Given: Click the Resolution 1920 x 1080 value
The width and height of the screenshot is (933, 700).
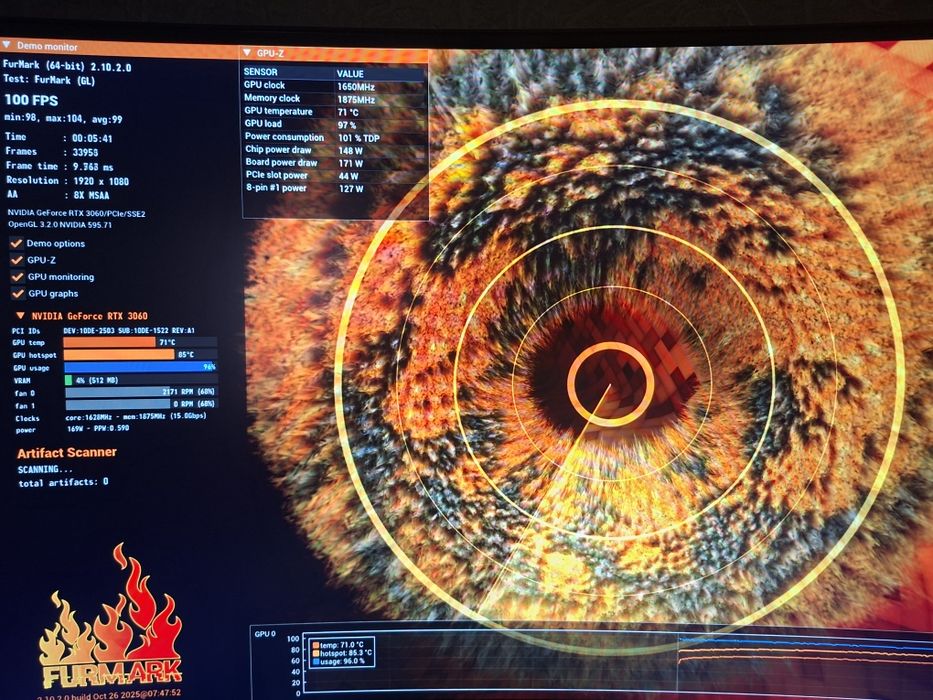Looking at the screenshot, I should click(x=101, y=181).
